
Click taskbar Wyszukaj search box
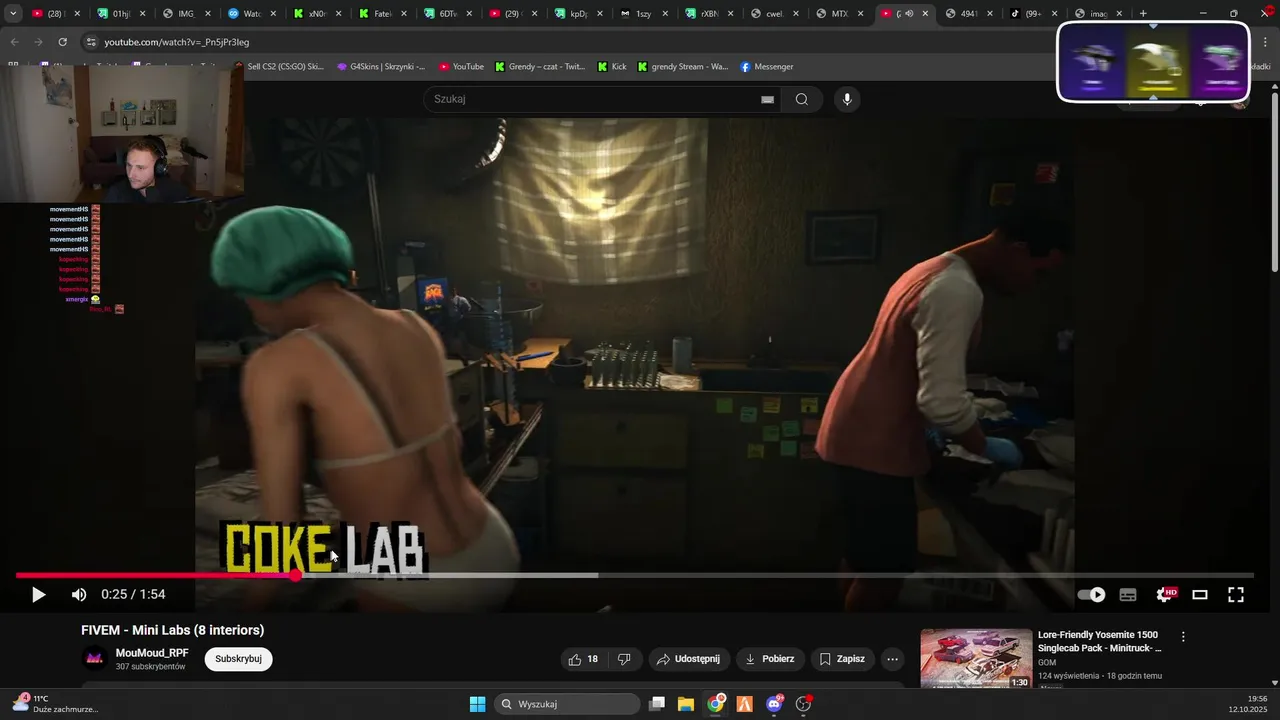pyautogui.click(x=568, y=704)
